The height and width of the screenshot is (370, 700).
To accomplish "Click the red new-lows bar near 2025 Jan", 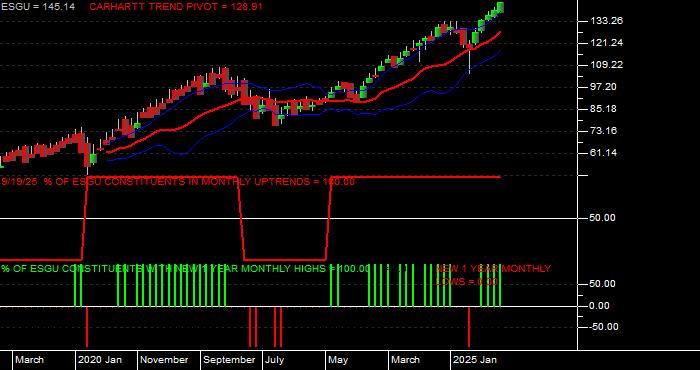I will [x=469, y=327].
